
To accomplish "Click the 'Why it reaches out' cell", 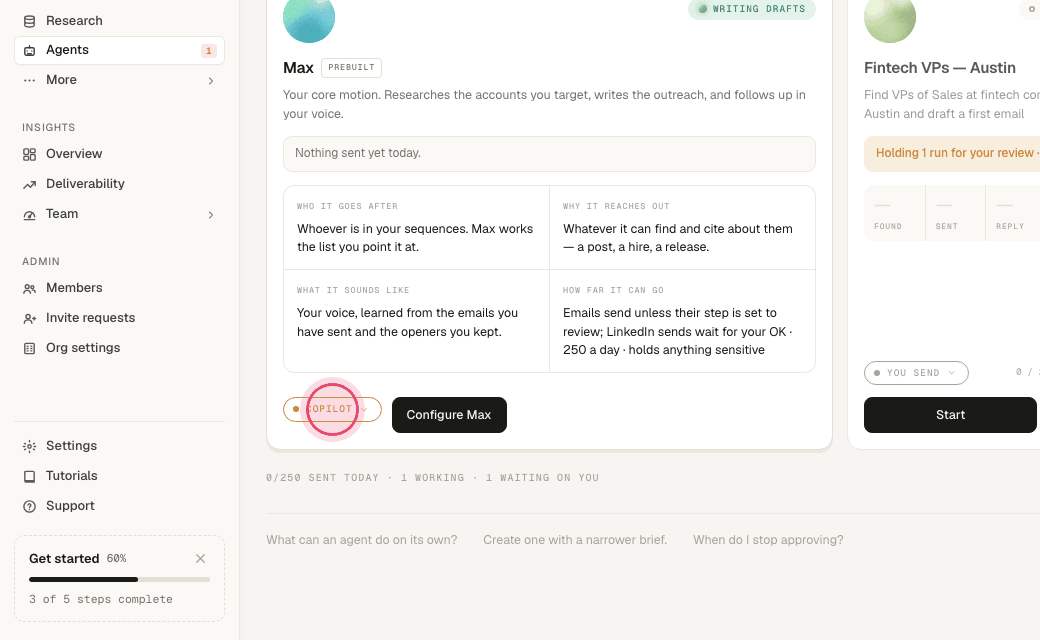I will [x=682, y=227].
